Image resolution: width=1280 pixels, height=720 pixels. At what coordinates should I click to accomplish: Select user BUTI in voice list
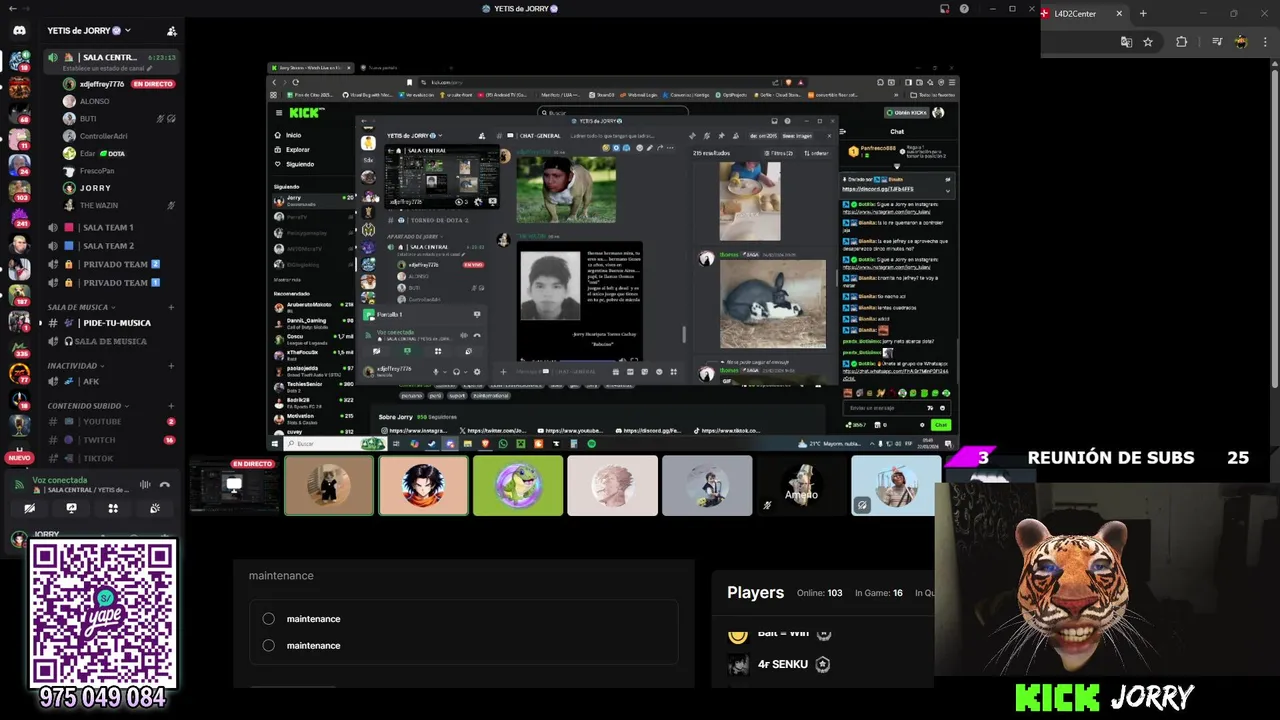[x=88, y=119]
